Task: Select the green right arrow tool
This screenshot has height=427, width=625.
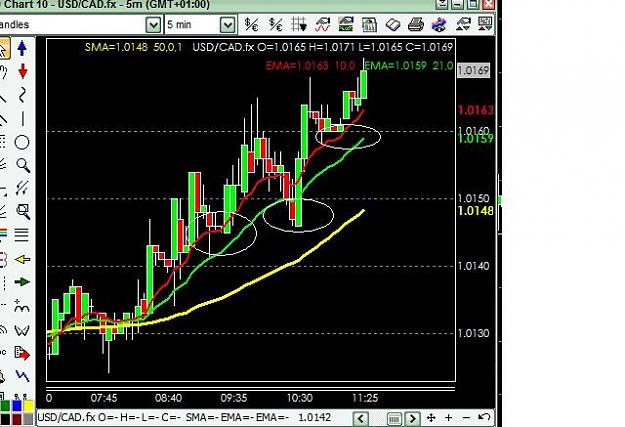Action: (x=22, y=282)
